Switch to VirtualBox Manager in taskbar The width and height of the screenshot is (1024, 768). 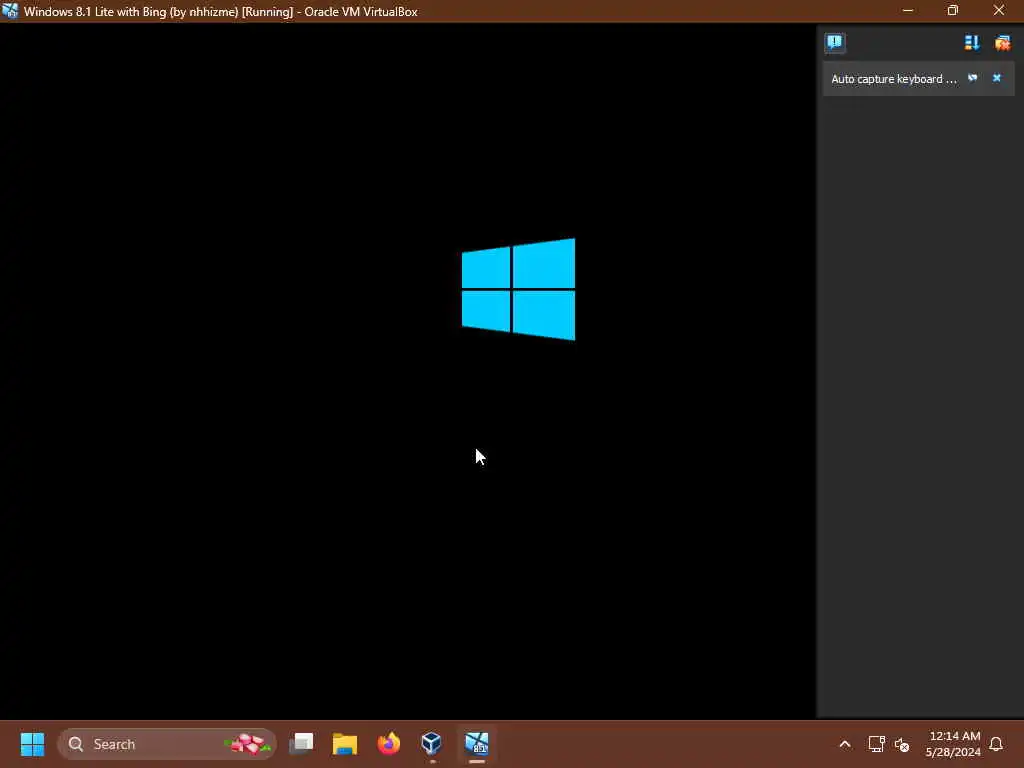(x=432, y=744)
